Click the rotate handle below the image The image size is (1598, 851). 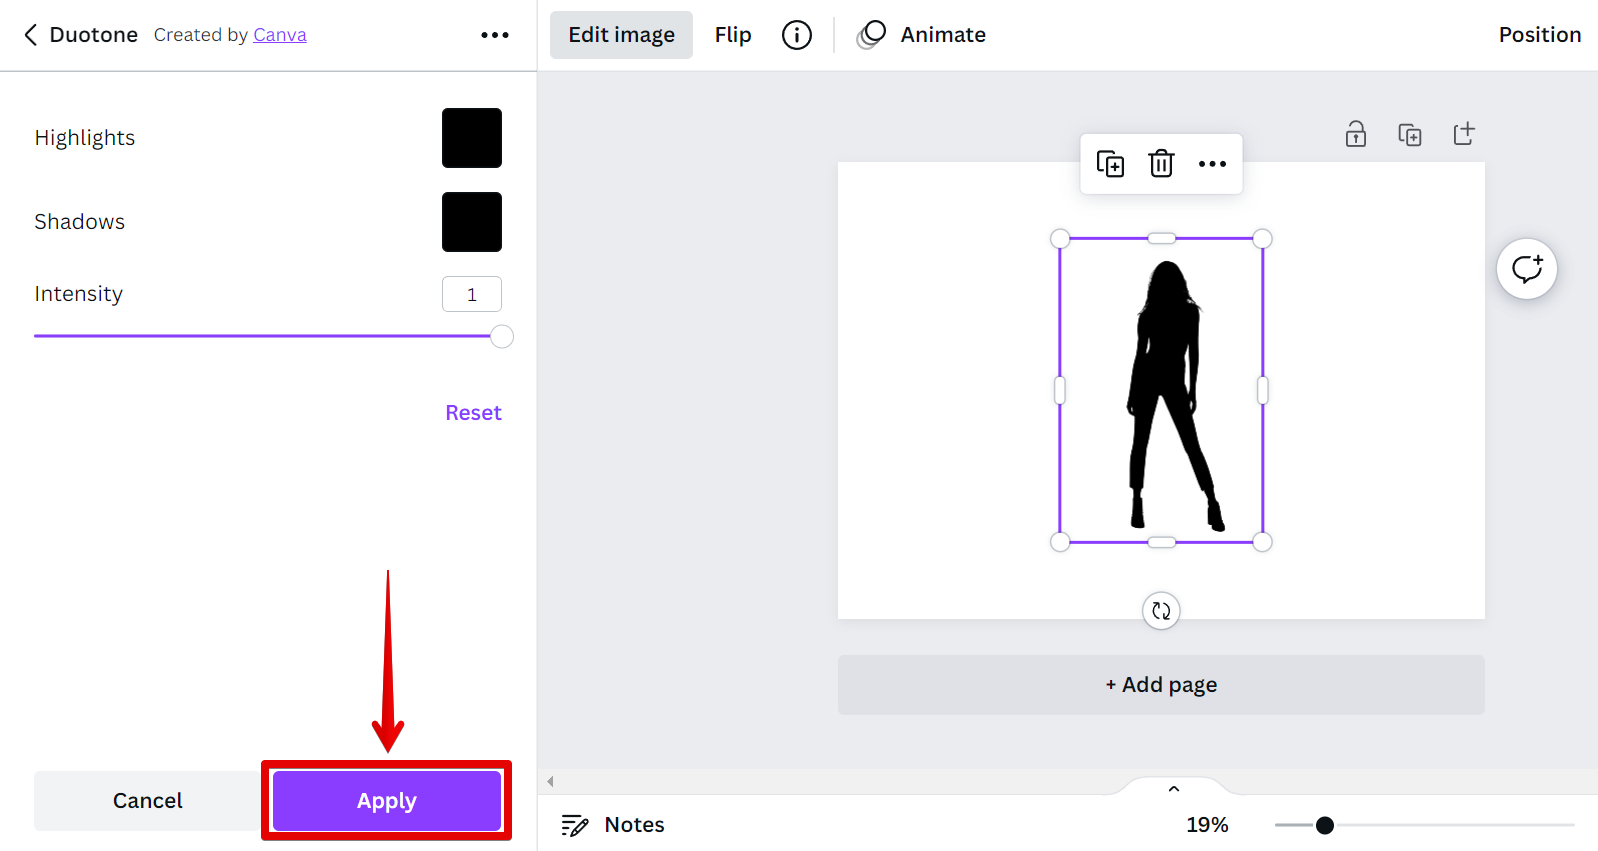1161,611
